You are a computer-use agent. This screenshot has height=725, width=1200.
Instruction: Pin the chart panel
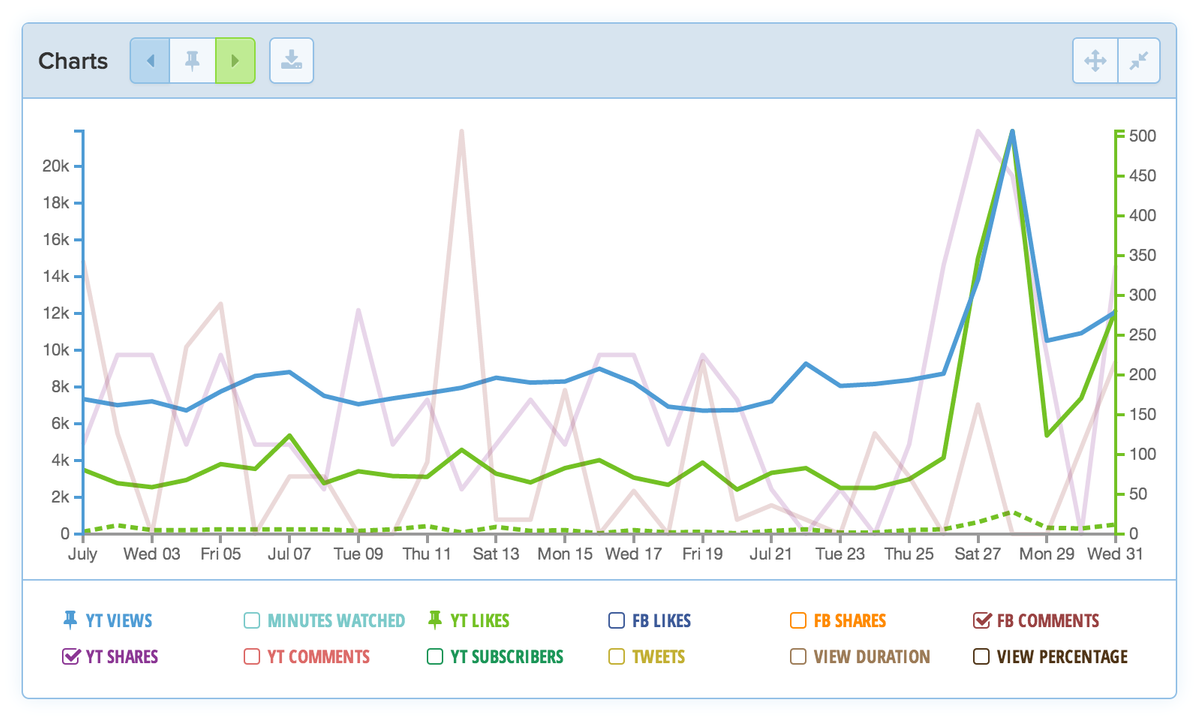[192, 60]
